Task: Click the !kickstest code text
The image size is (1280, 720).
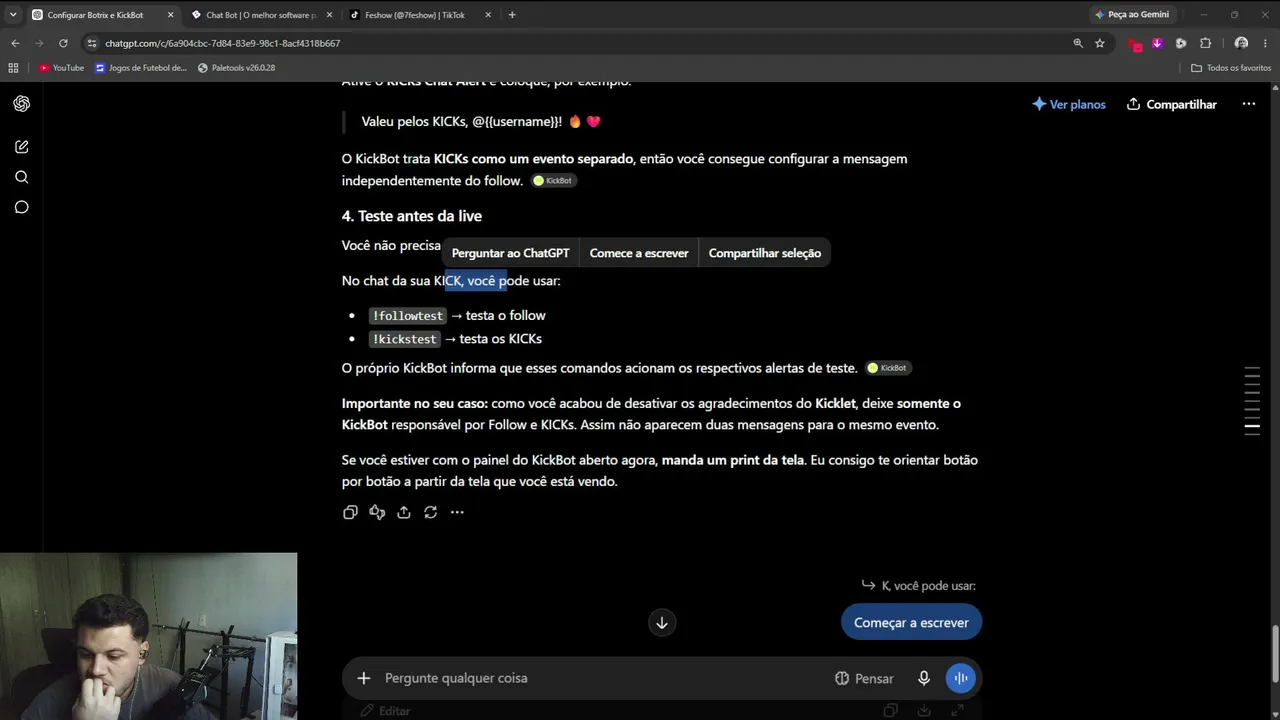Action: (x=404, y=339)
